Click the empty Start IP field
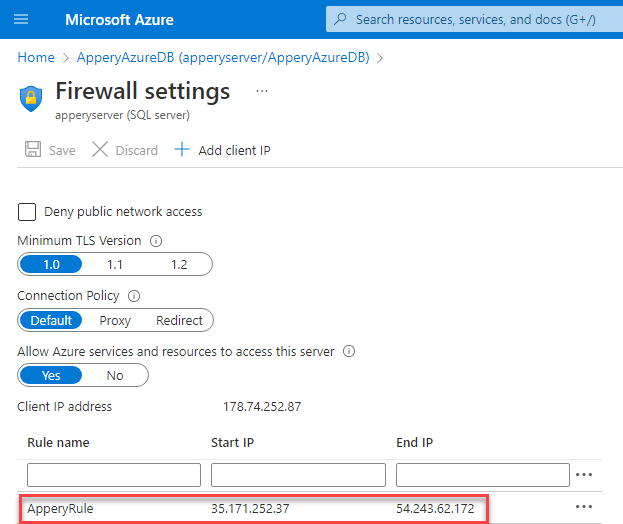 (x=298, y=475)
